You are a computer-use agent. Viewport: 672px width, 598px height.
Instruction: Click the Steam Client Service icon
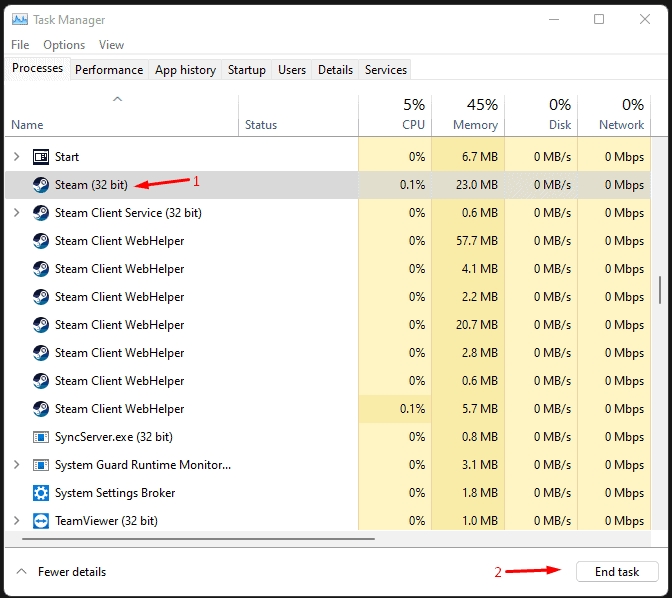point(41,213)
